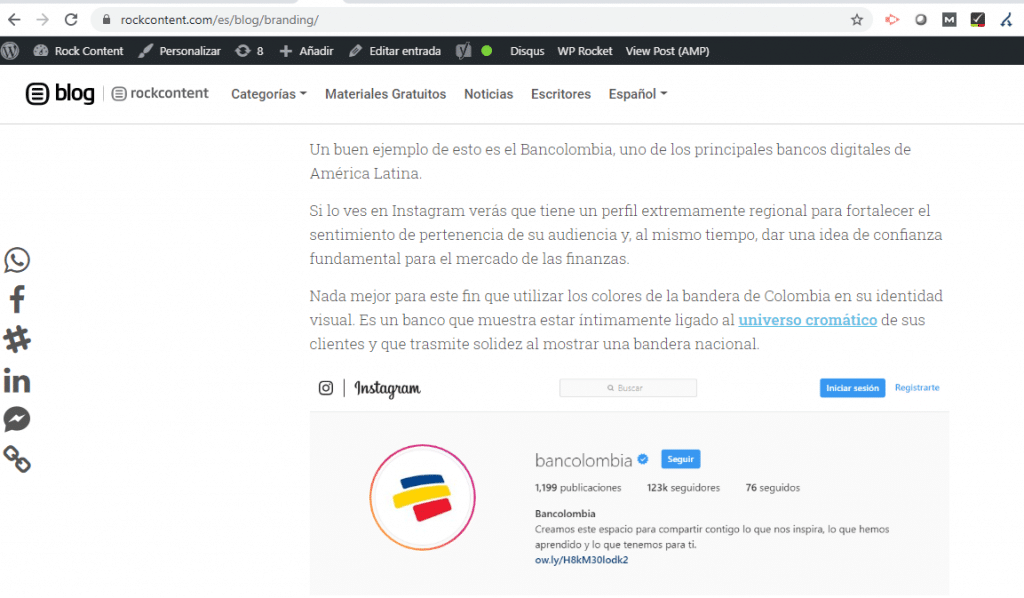The width and height of the screenshot is (1024, 598).
Task: Follow the universo cromático link
Action: pyautogui.click(x=808, y=320)
